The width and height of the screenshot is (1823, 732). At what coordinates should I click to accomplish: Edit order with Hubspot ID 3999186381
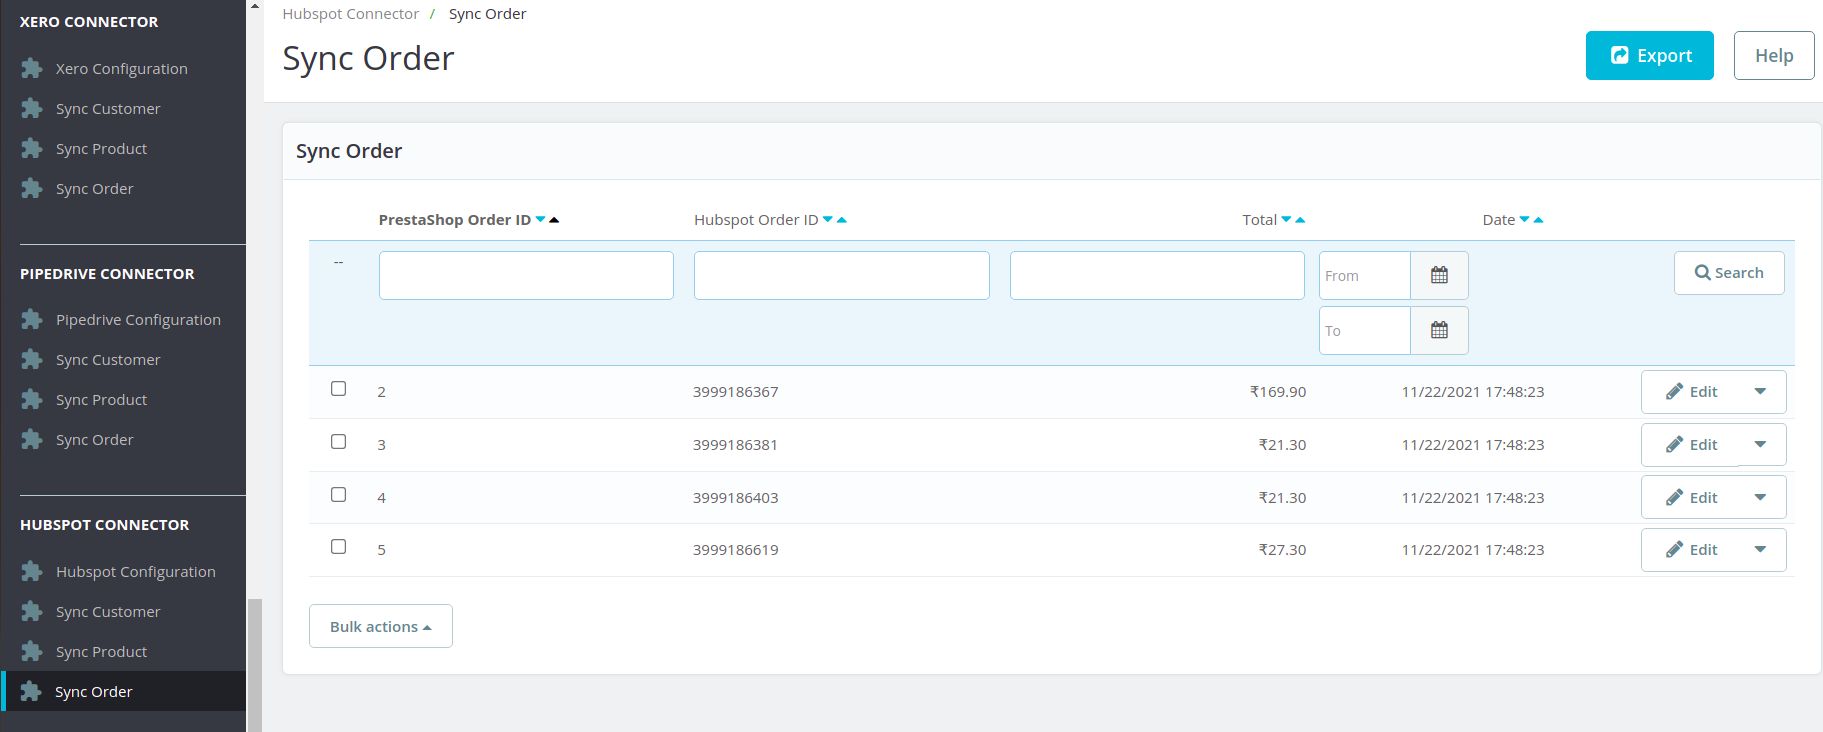coord(1691,445)
